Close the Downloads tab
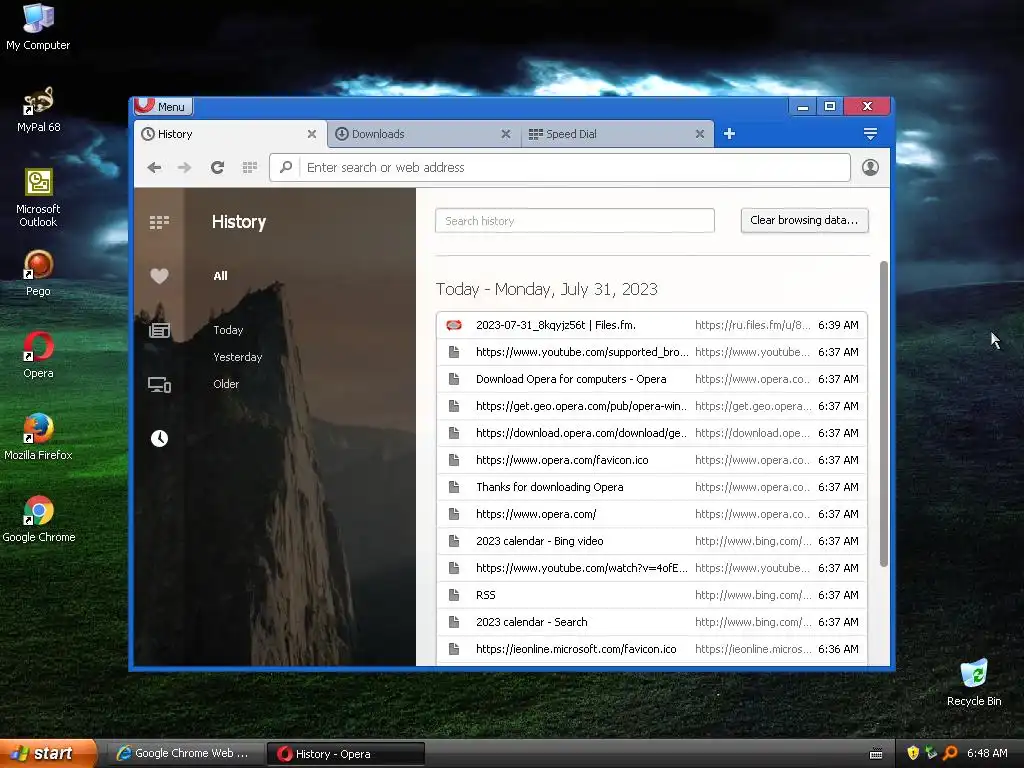This screenshot has height=768, width=1024. point(505,134)
